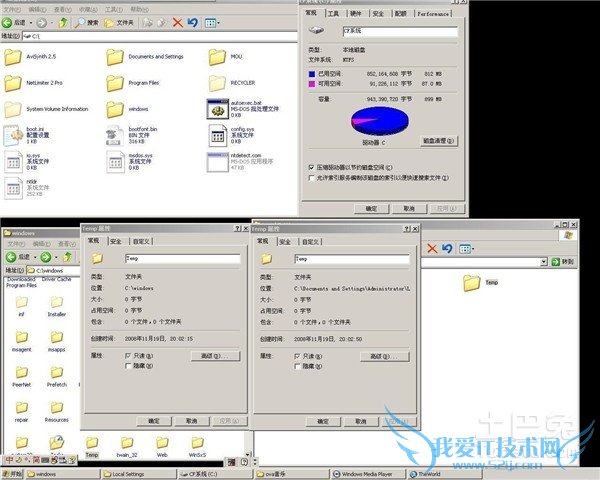Open Help menu in C:\ explorer
The width and height of the screenshot is (600, 480).
click(139, 9)
